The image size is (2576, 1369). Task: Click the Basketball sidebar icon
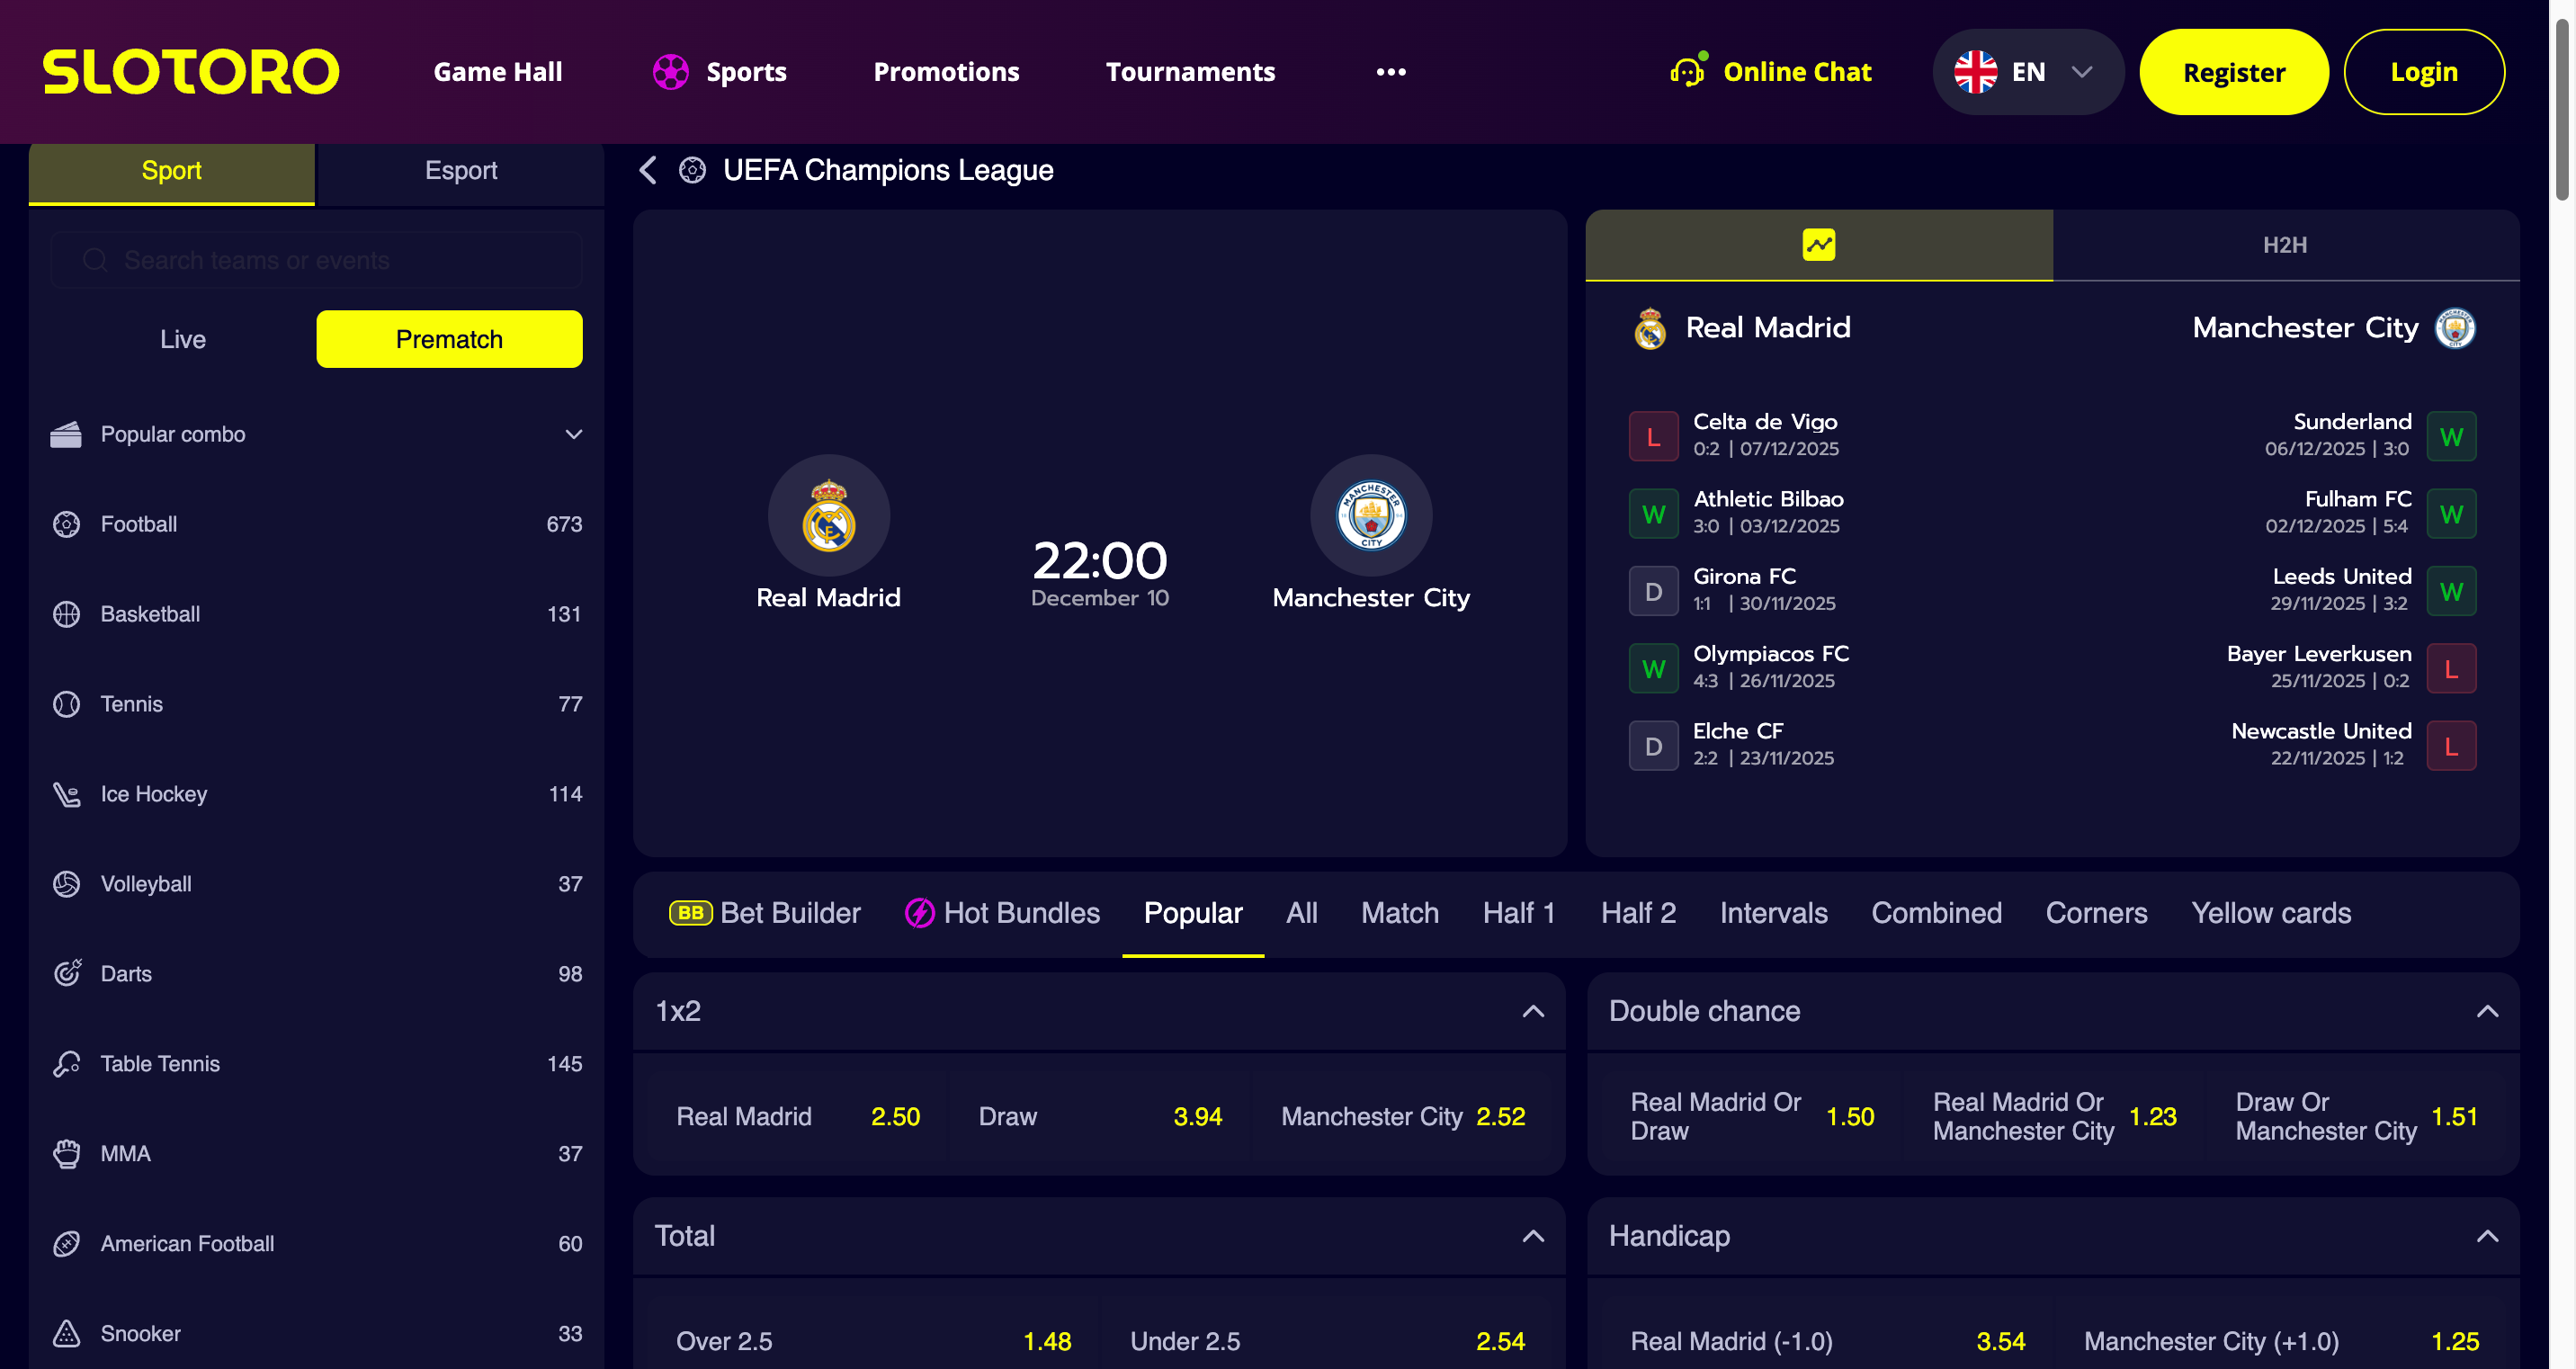[66, 614]
